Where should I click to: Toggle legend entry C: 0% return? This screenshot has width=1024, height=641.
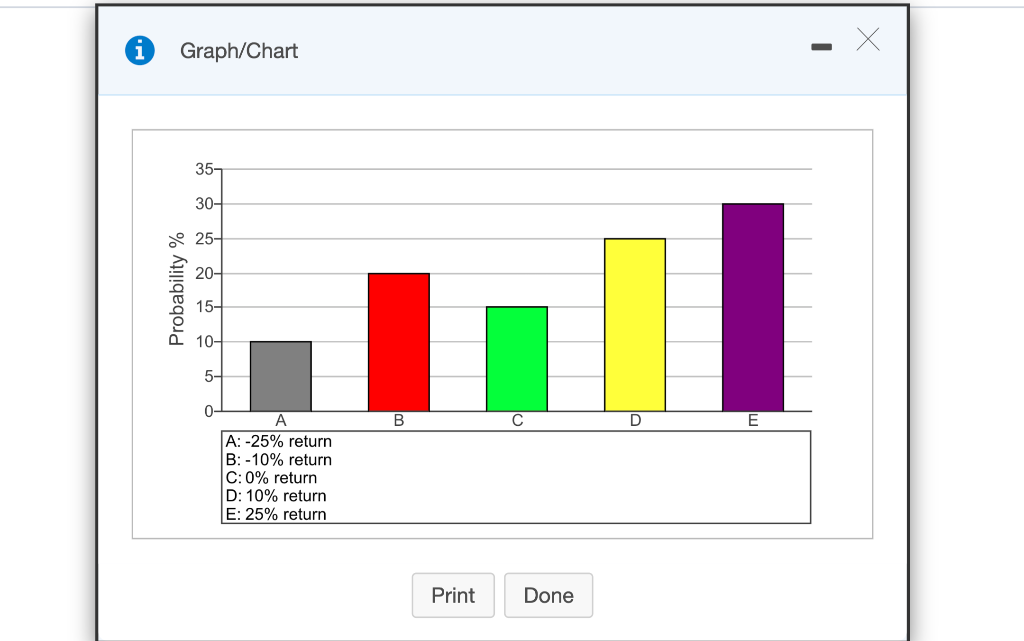pos(270,477)
